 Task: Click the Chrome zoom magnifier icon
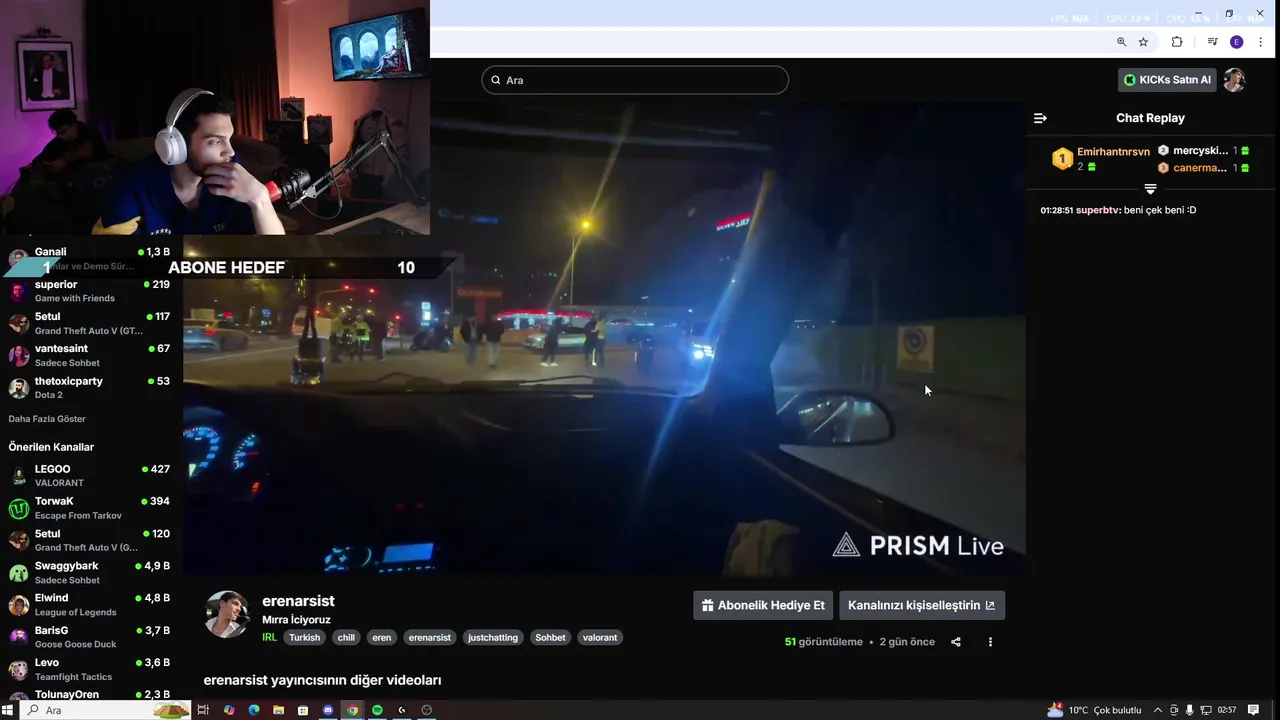click(x=1121, y=42)
